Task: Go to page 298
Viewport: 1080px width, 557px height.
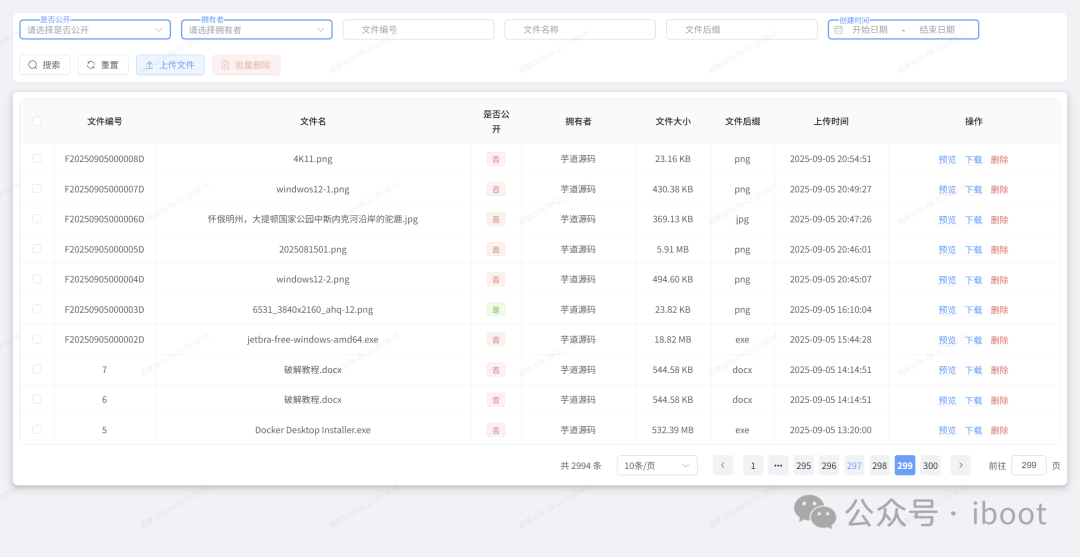Action: tap(880, 465)
